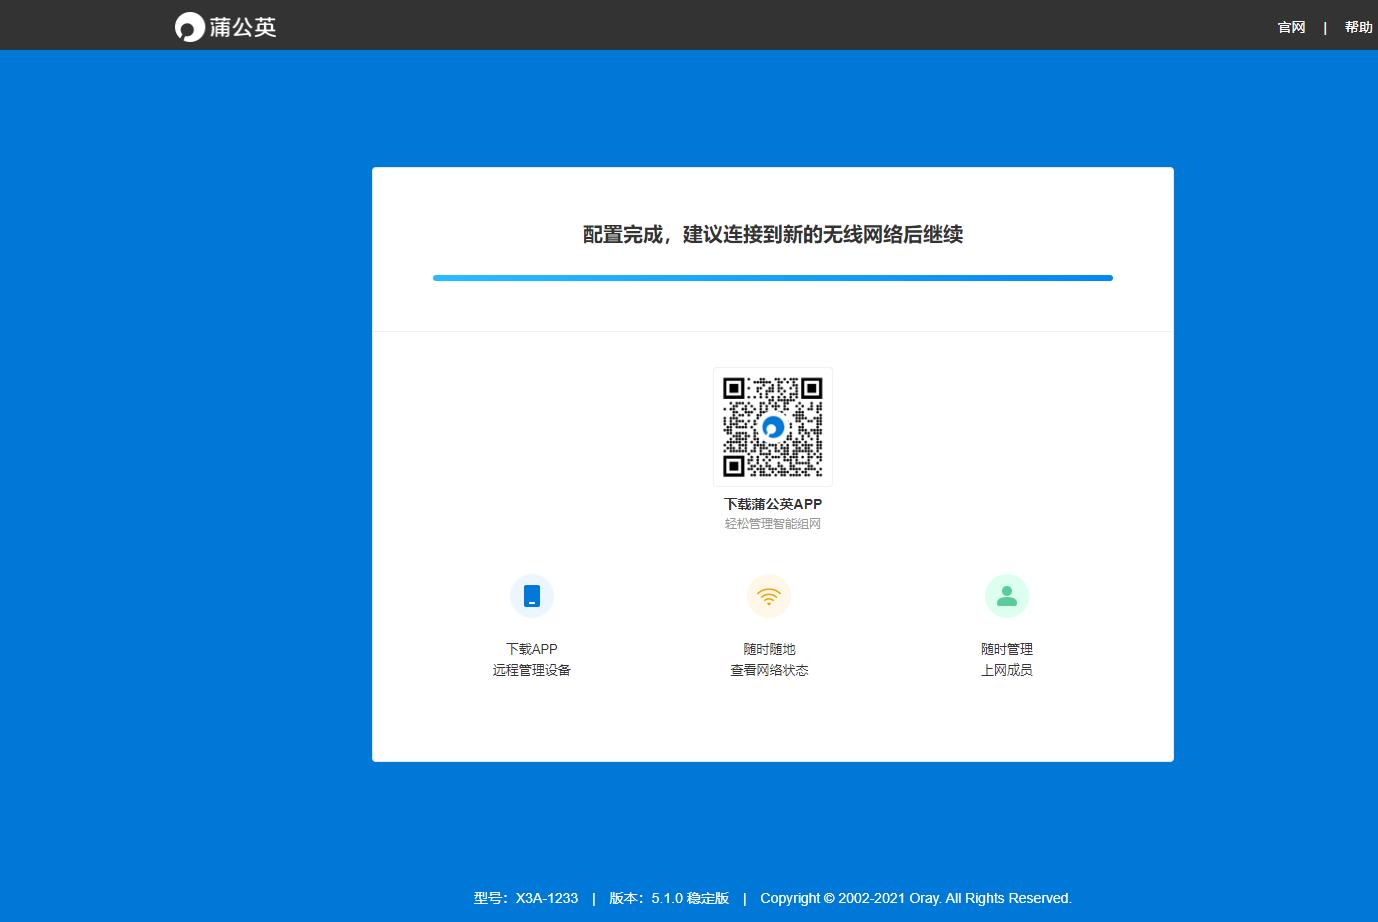
Task: Click the configuration complete heading text
Action: (x=772, y=236)
